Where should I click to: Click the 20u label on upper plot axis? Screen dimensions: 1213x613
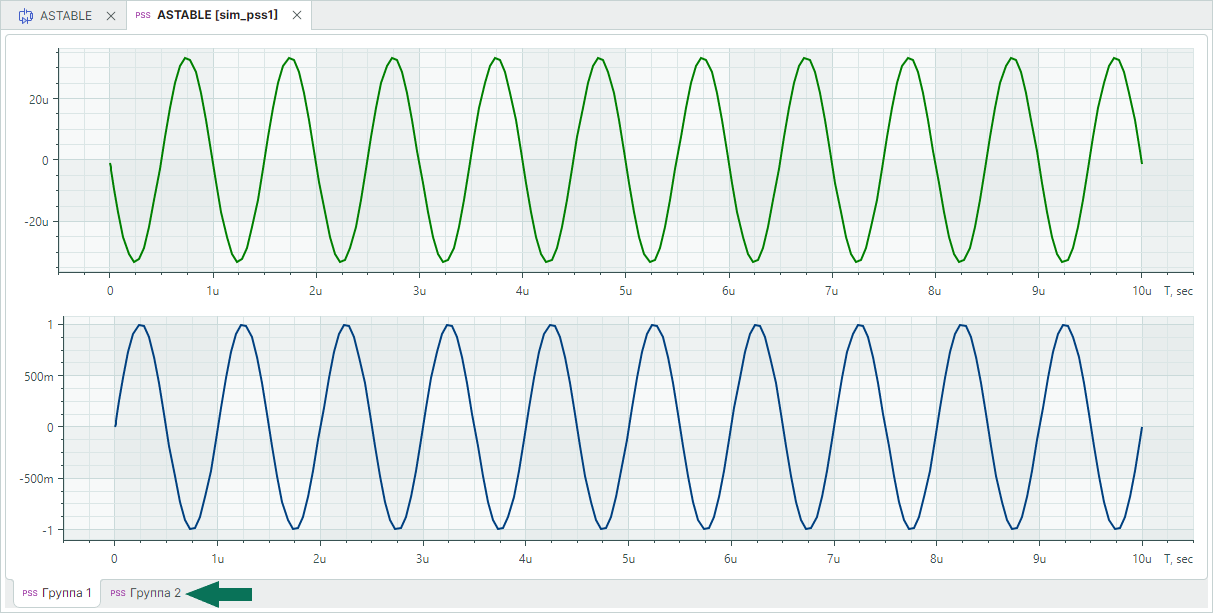[37, 99]
